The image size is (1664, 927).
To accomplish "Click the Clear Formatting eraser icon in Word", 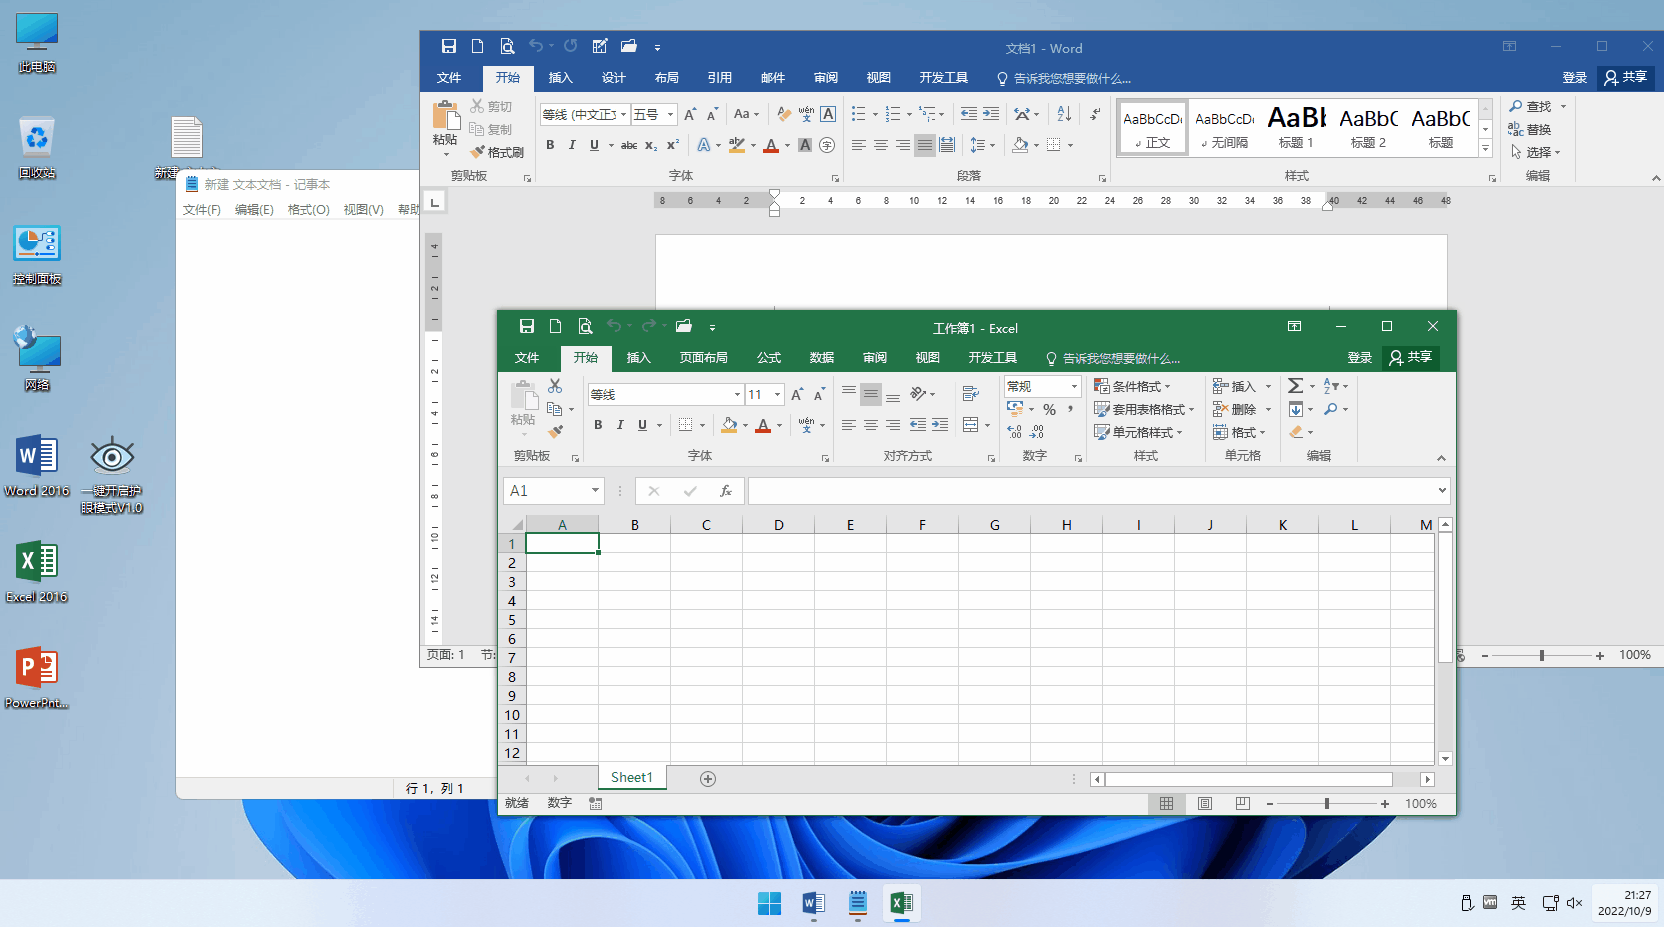I will point(784,114).
